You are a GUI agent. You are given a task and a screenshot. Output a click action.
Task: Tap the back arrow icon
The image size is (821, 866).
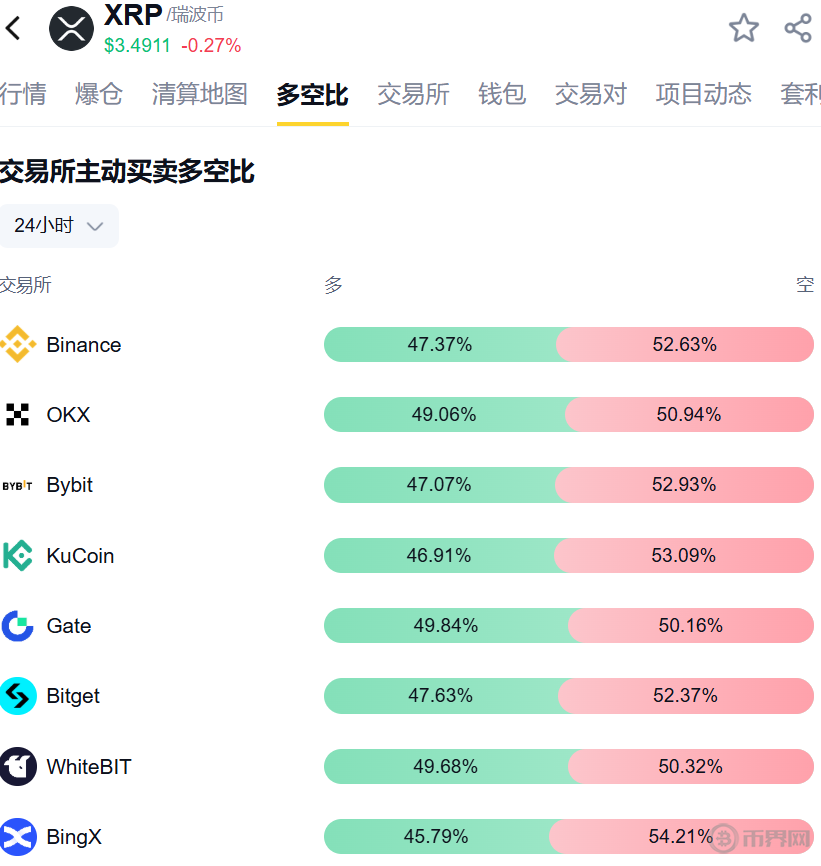click(x=14, y=29)
